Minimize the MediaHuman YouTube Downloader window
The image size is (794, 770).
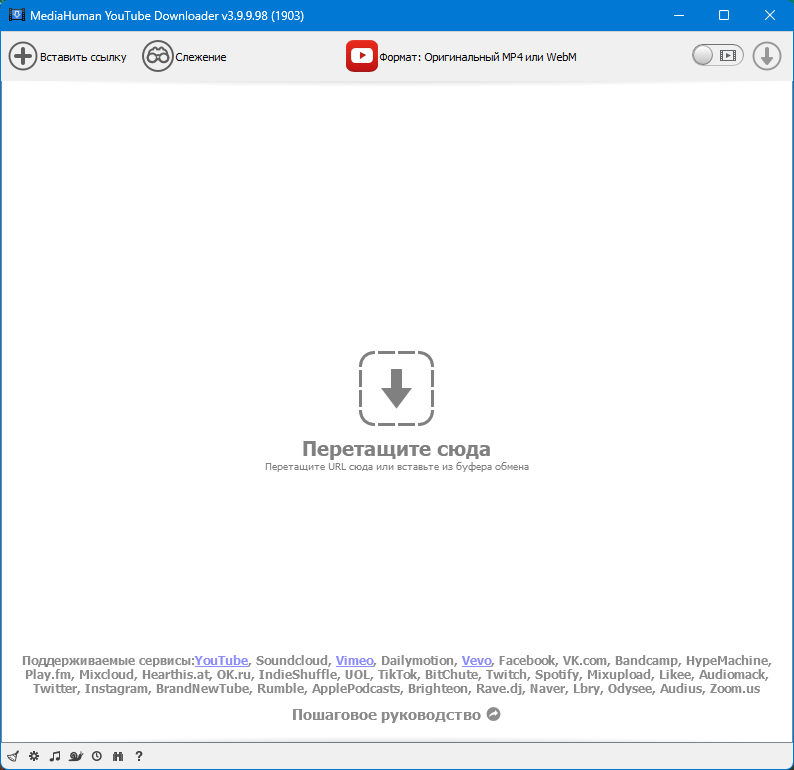coord(679,15)
